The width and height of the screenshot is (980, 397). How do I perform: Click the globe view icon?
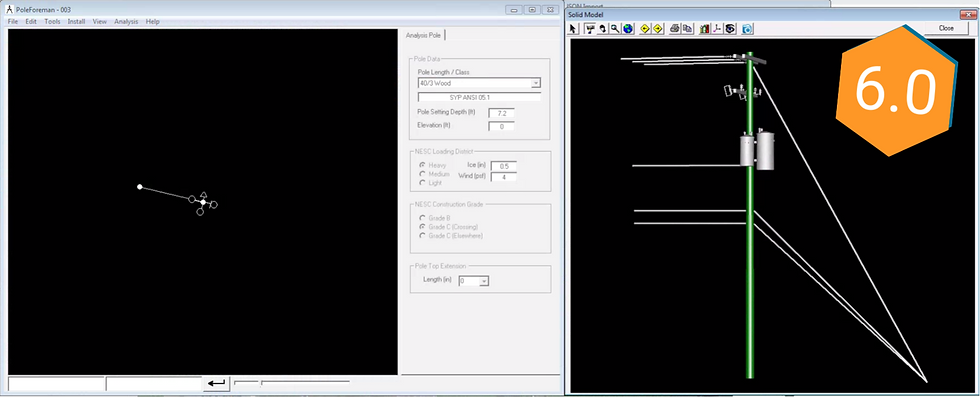tap(628, 29)
